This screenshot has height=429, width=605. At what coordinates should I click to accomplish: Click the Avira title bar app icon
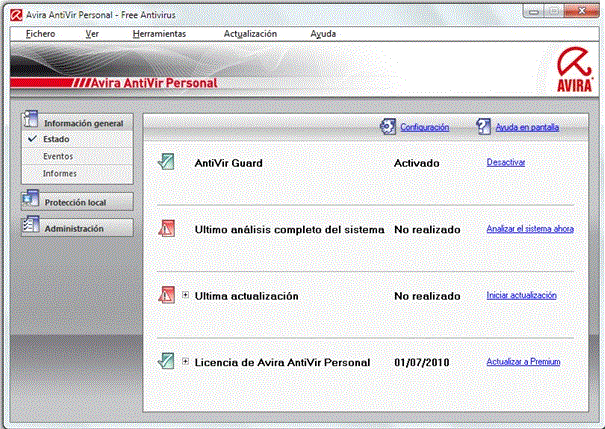pyautogui.click(x=16, y=15)
